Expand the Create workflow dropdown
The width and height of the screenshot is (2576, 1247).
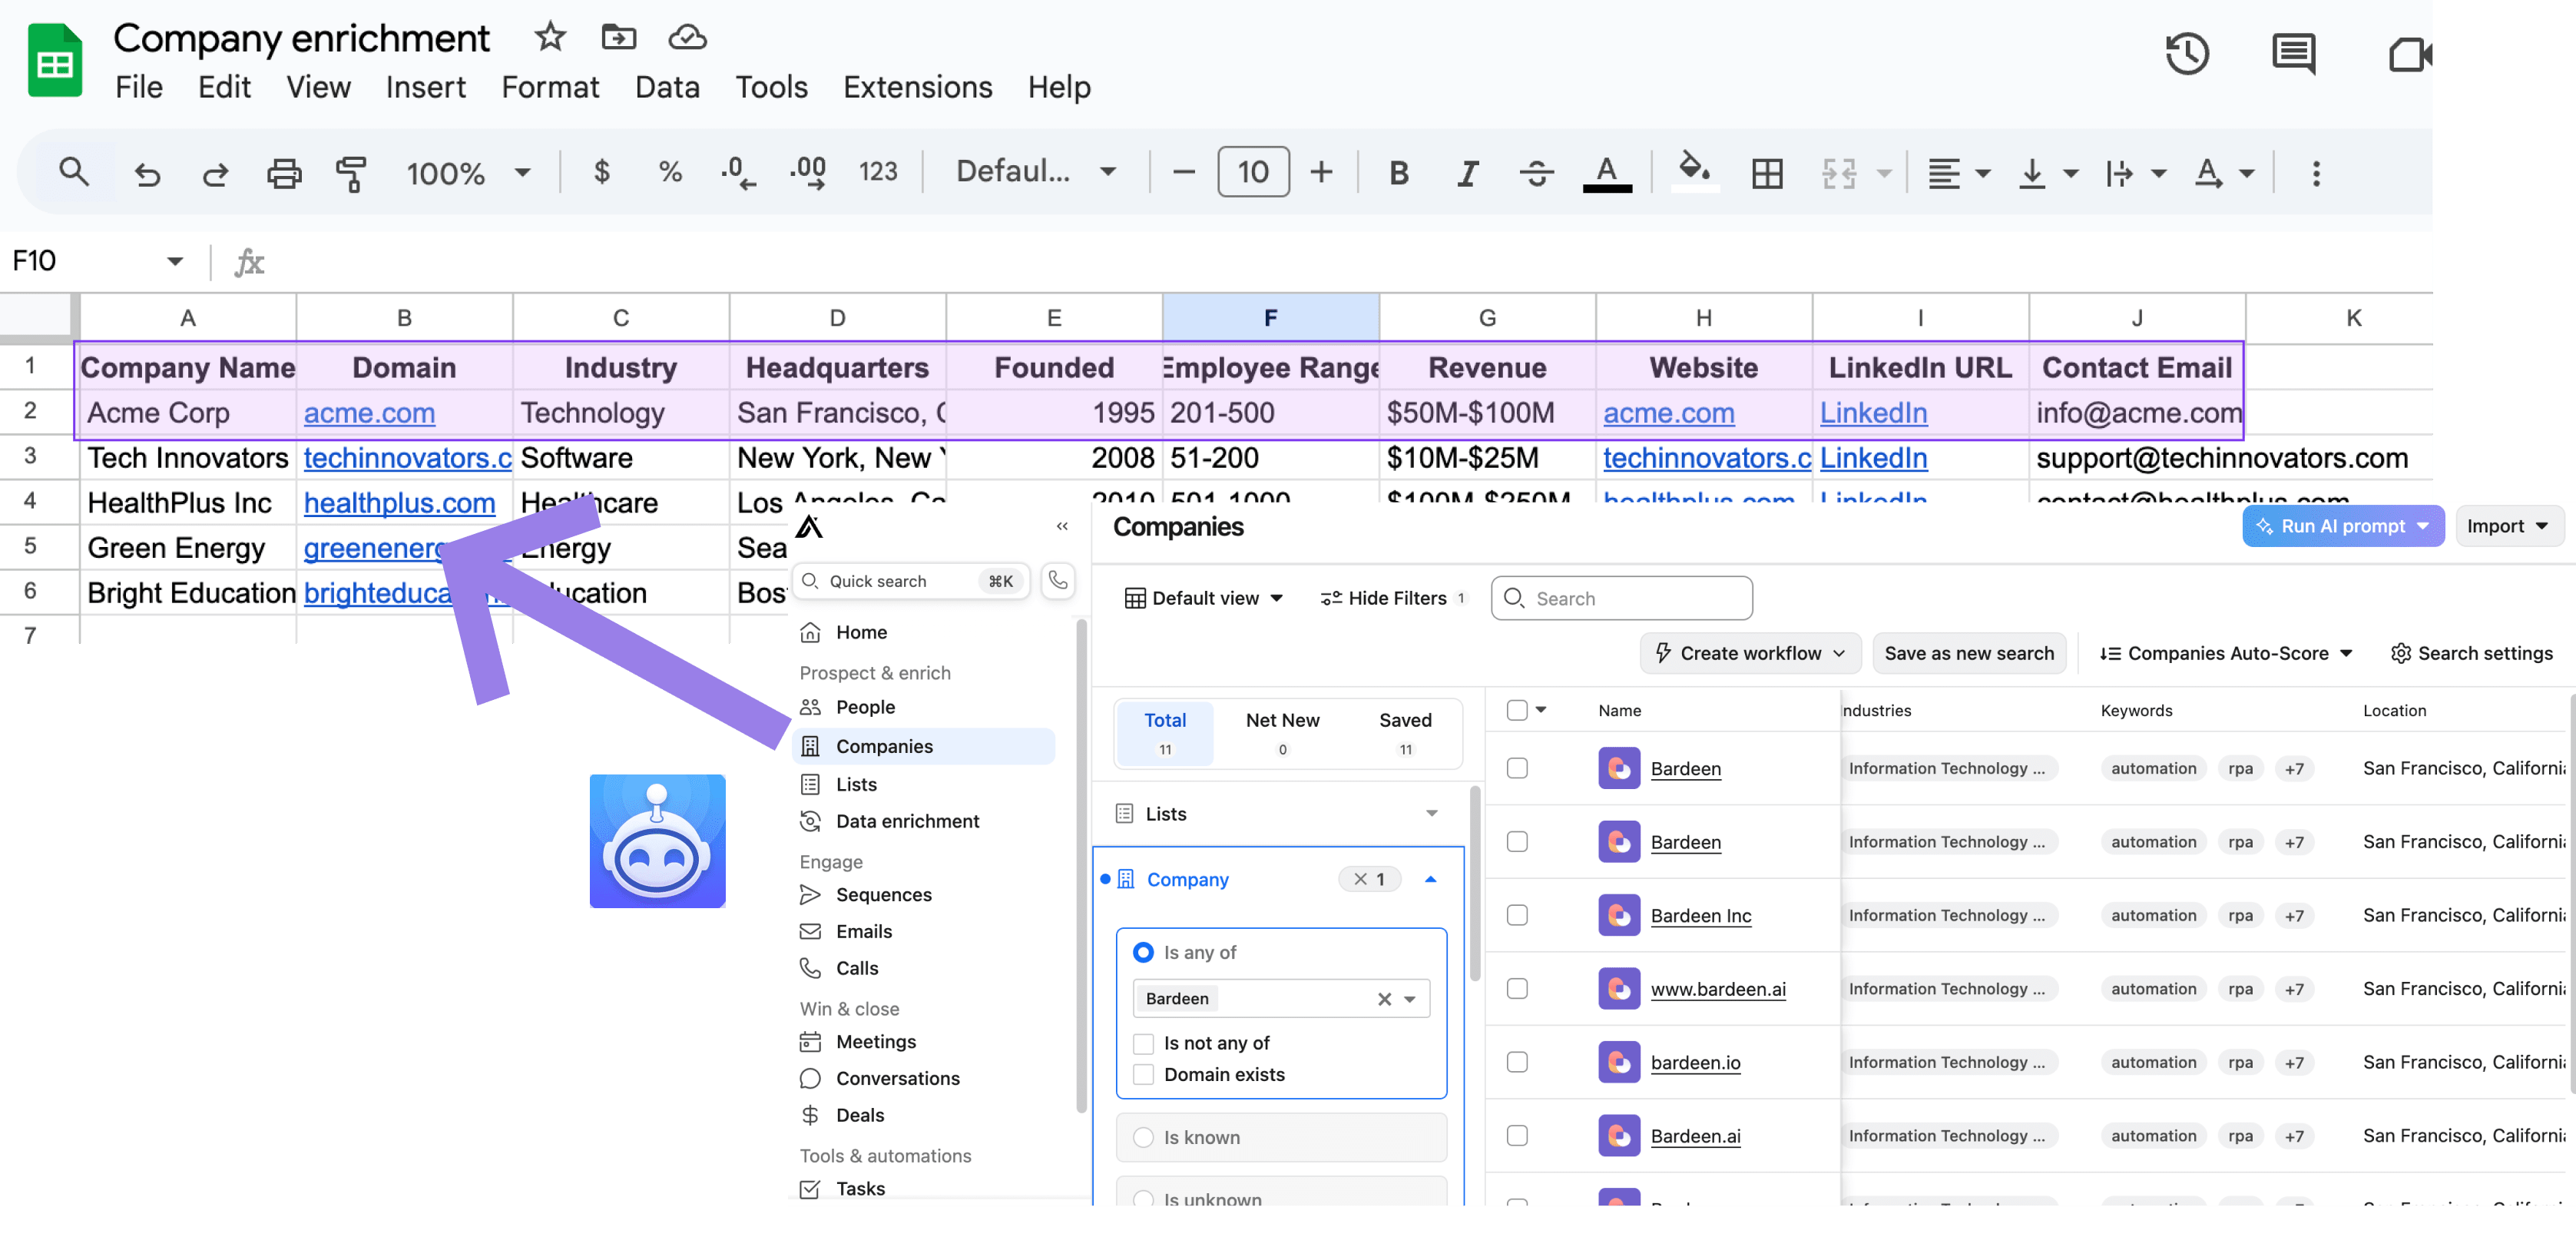tap(1750, 653)
